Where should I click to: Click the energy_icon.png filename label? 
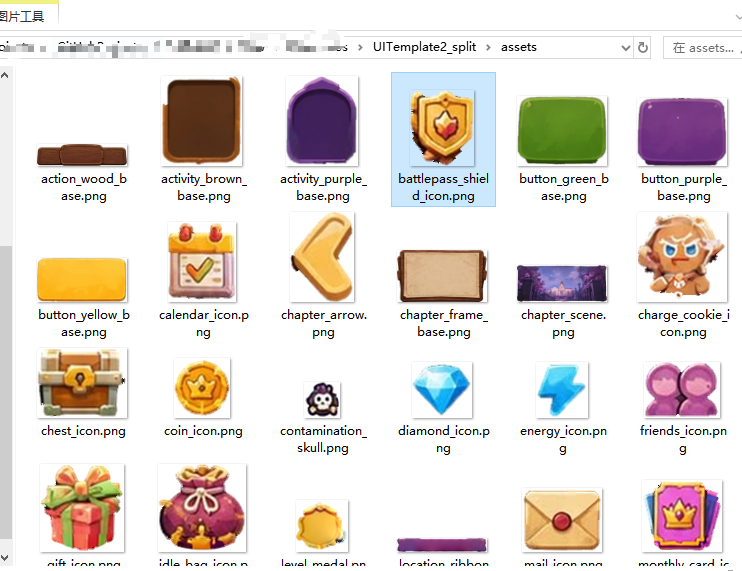[563, 439]
